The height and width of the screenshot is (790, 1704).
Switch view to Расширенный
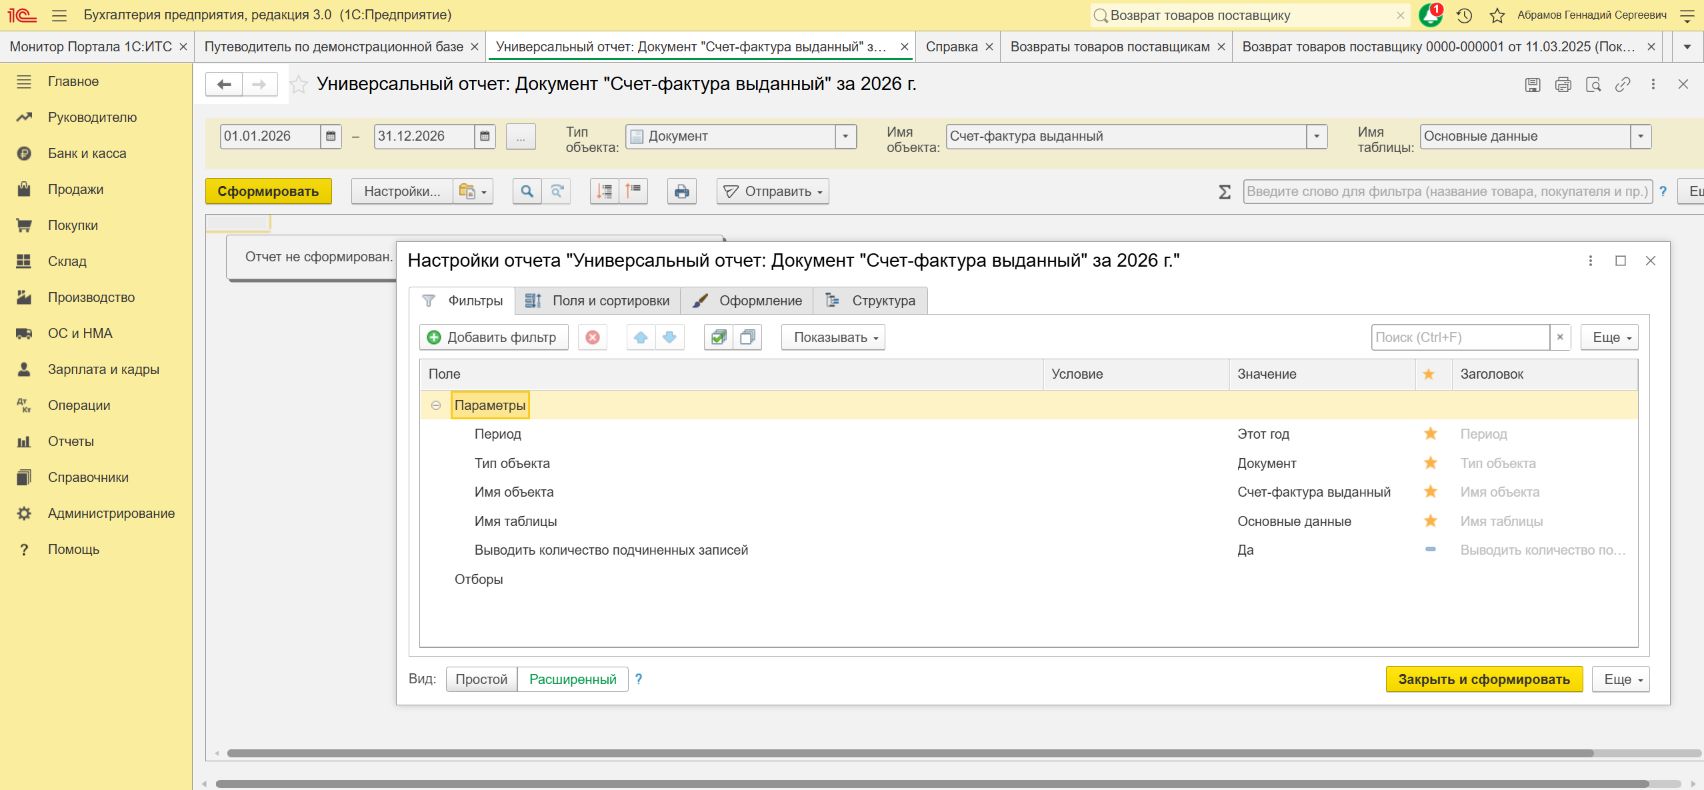pos(573,679)
